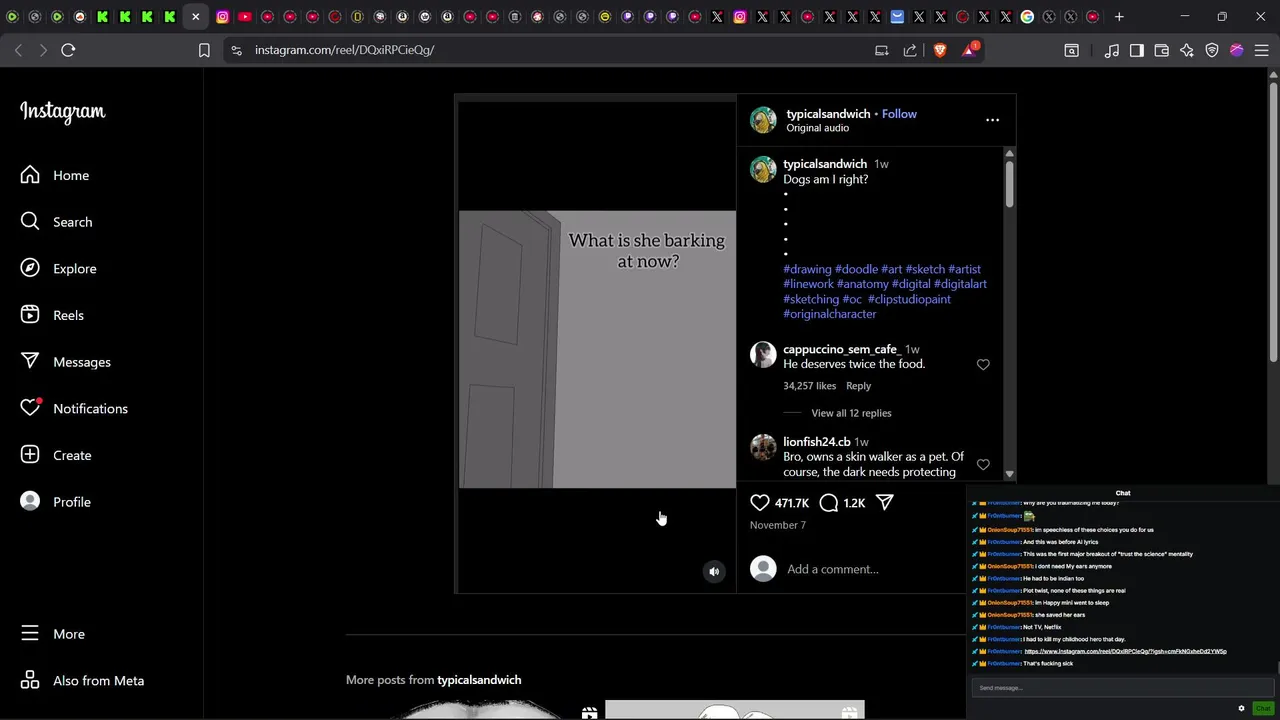Viewport: 1280px width, 720px height.
Task: Open Search in the Instagram sidebar
Action: [56, 222]
